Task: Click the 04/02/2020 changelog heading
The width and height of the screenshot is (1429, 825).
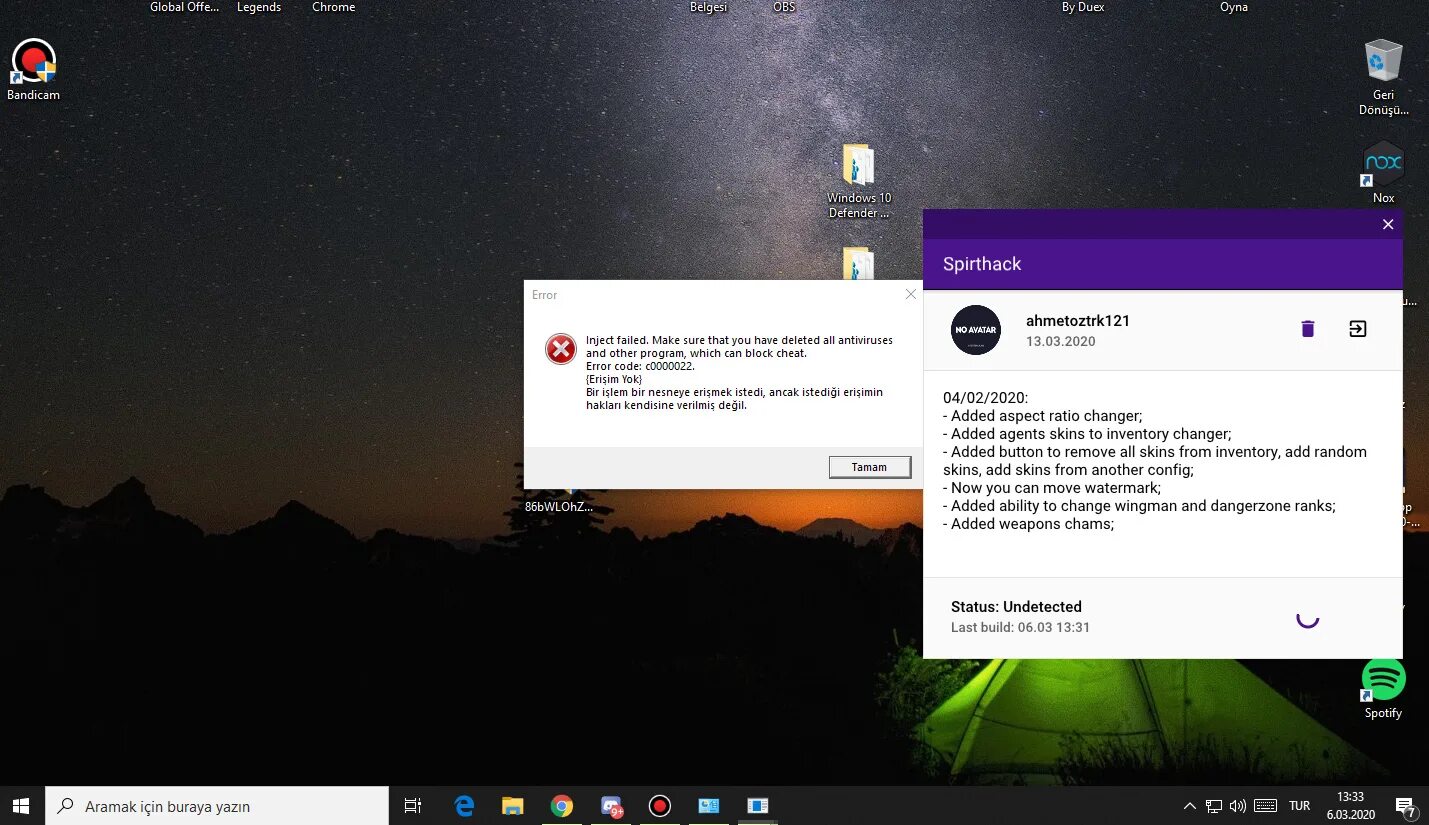Action: (985, 398)
